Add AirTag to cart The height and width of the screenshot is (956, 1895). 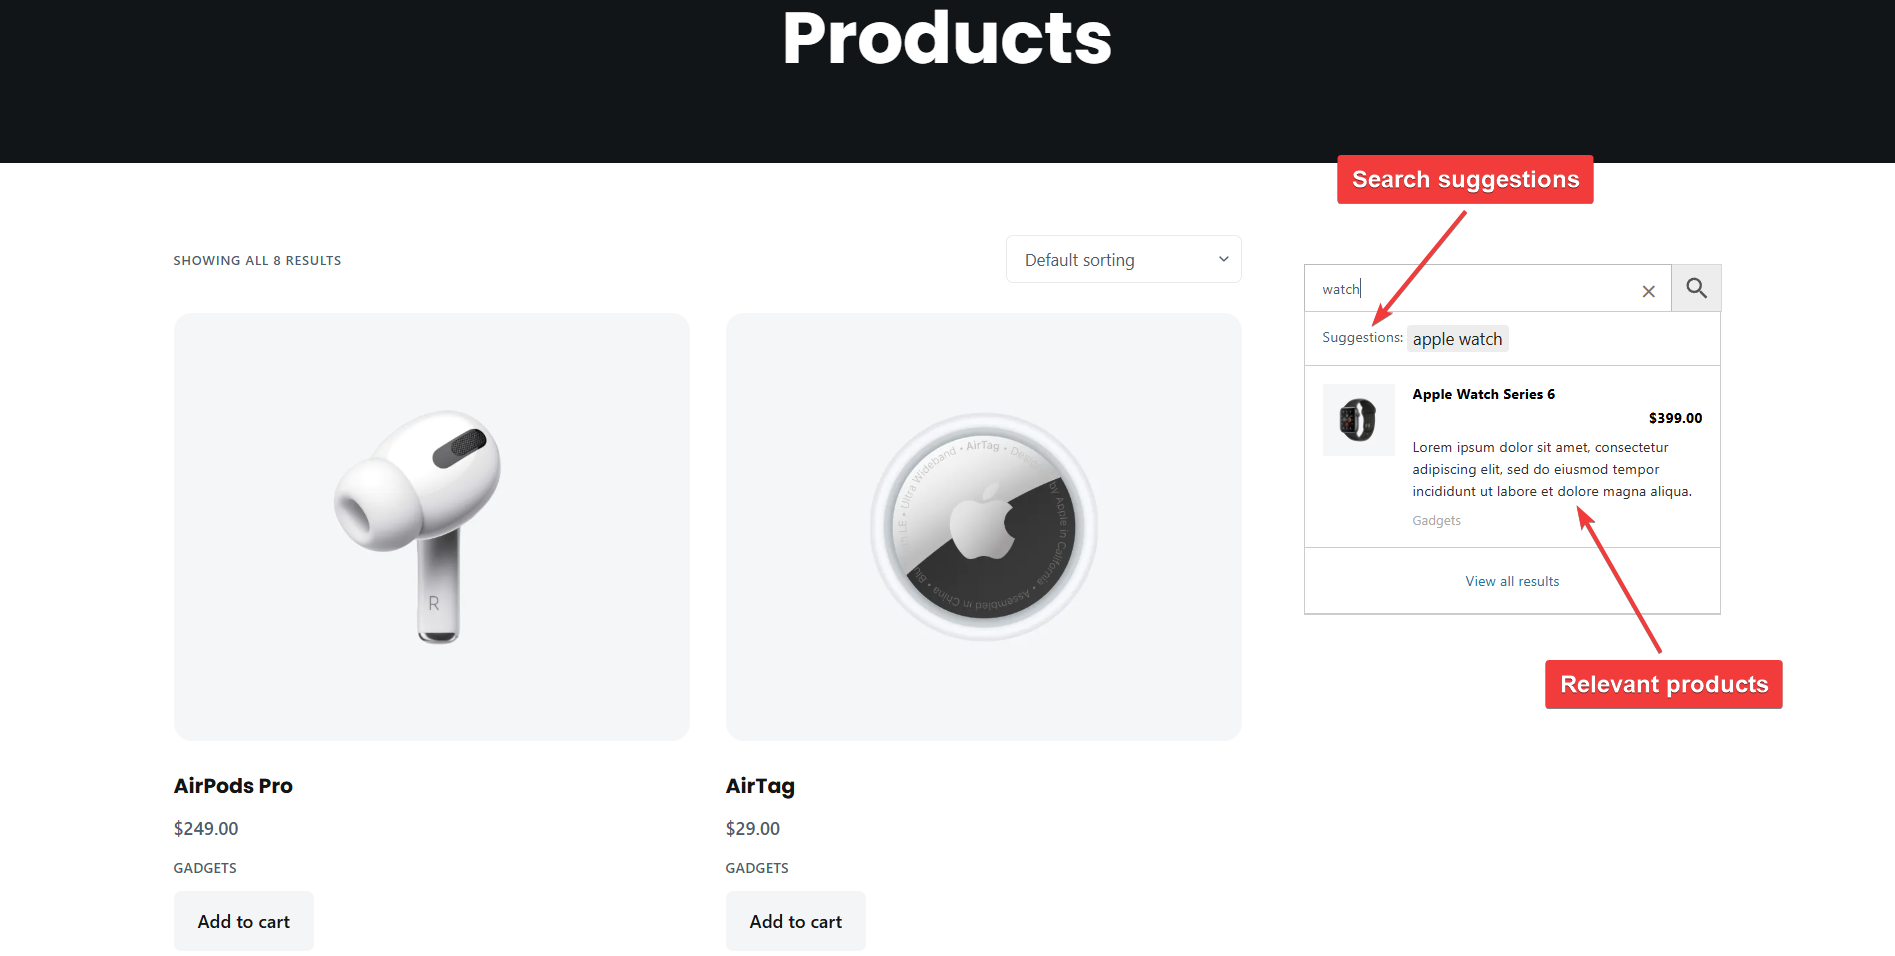tap(796, 921)
